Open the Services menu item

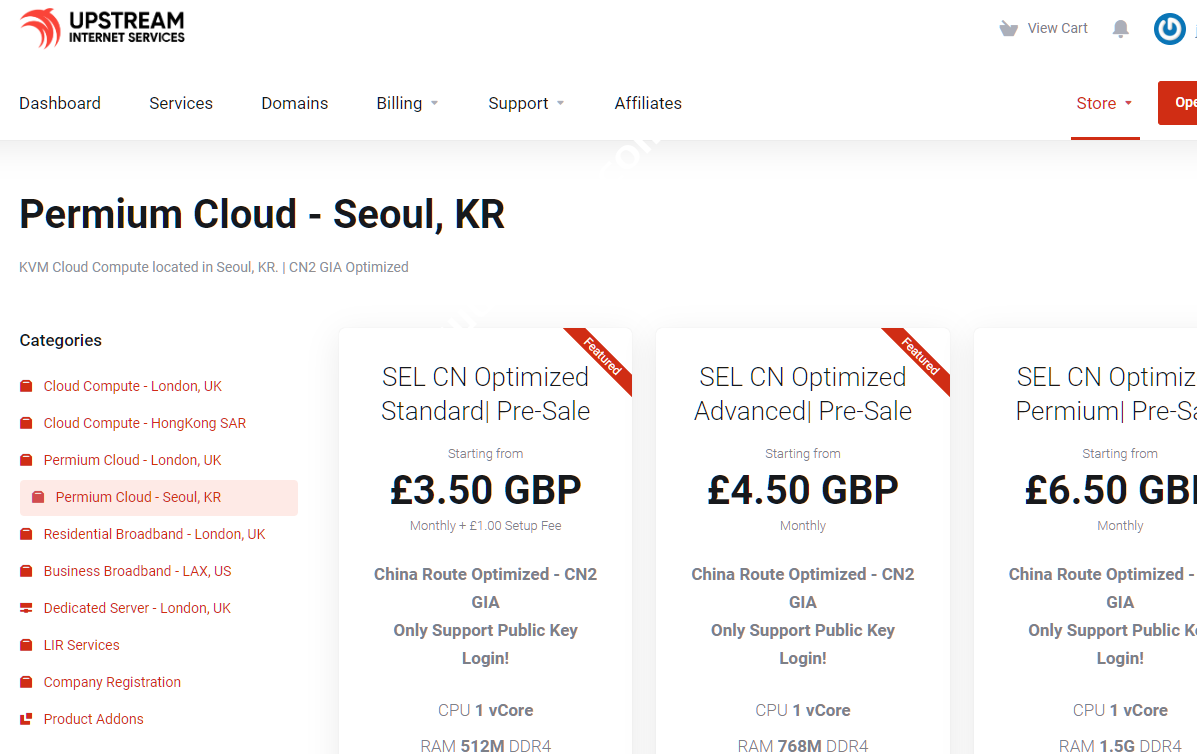coord(181,103)
